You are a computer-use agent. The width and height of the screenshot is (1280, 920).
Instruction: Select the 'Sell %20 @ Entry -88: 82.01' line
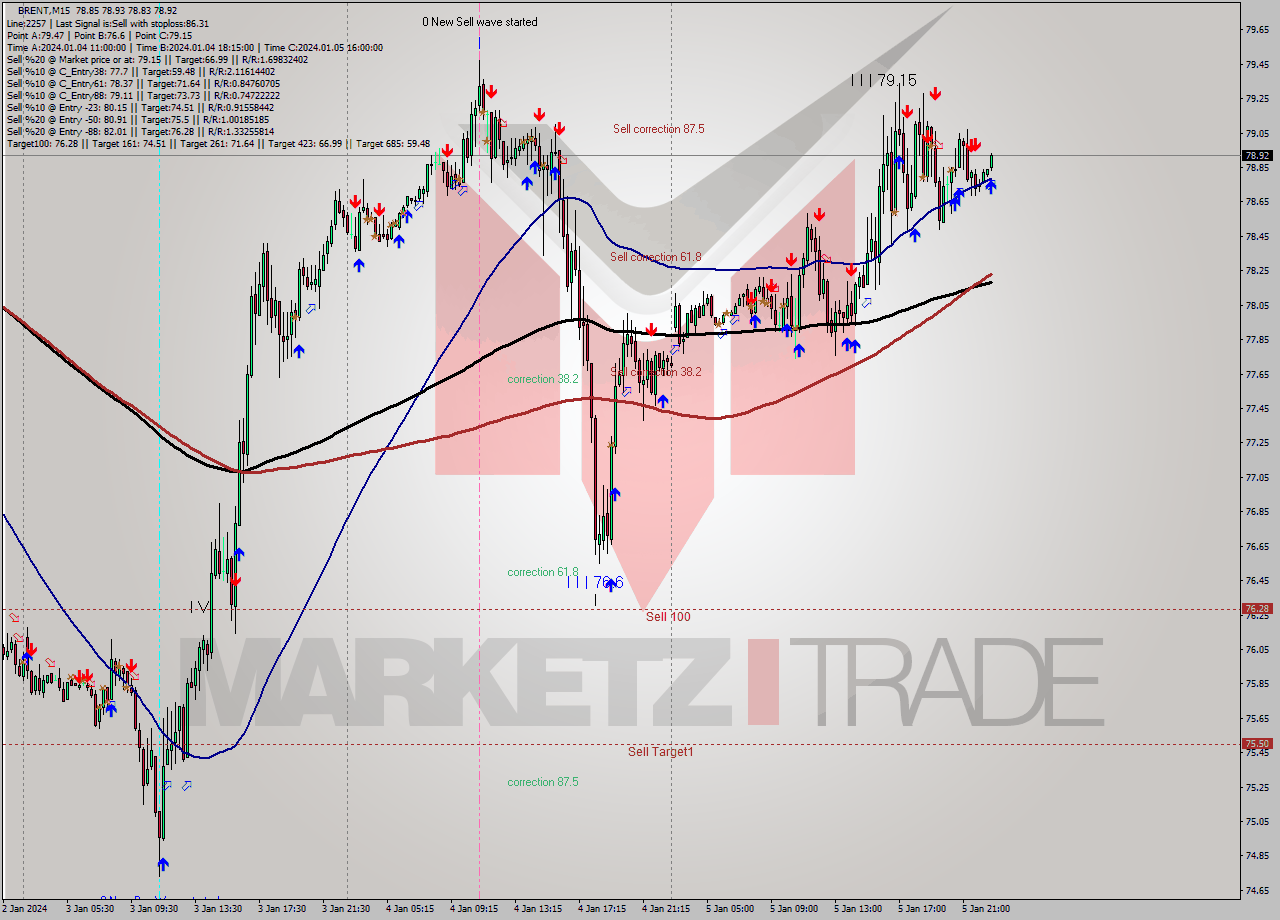click(x=140, y=131)
